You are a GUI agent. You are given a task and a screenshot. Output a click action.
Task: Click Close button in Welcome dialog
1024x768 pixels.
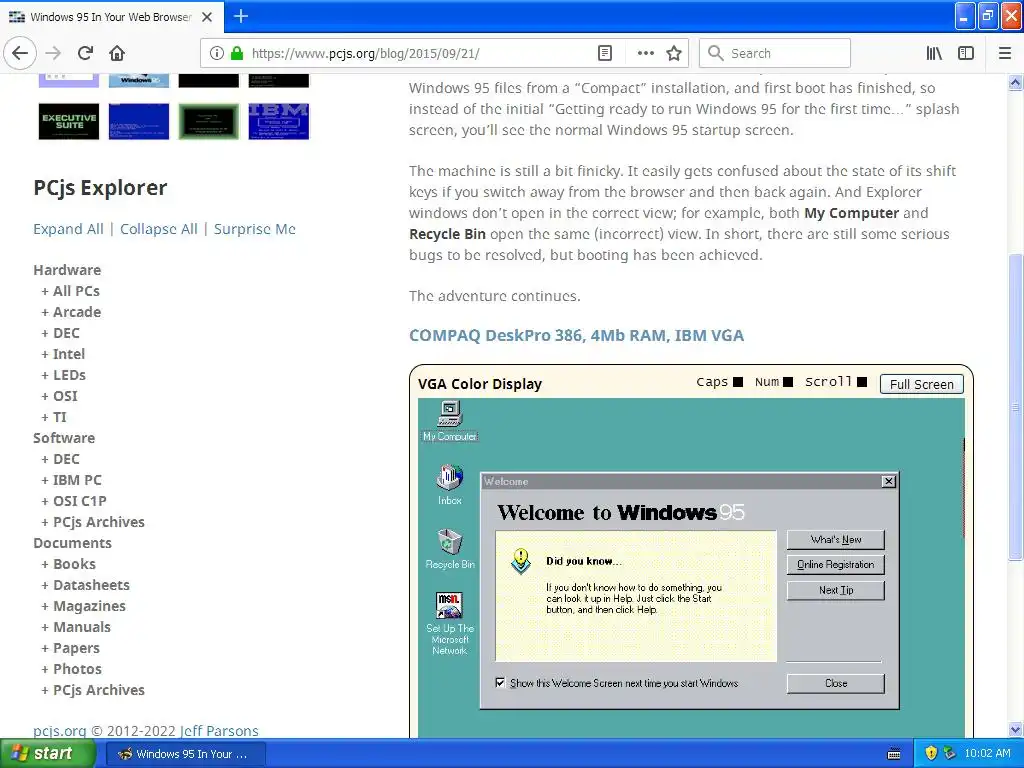click(x=835, y=683)
